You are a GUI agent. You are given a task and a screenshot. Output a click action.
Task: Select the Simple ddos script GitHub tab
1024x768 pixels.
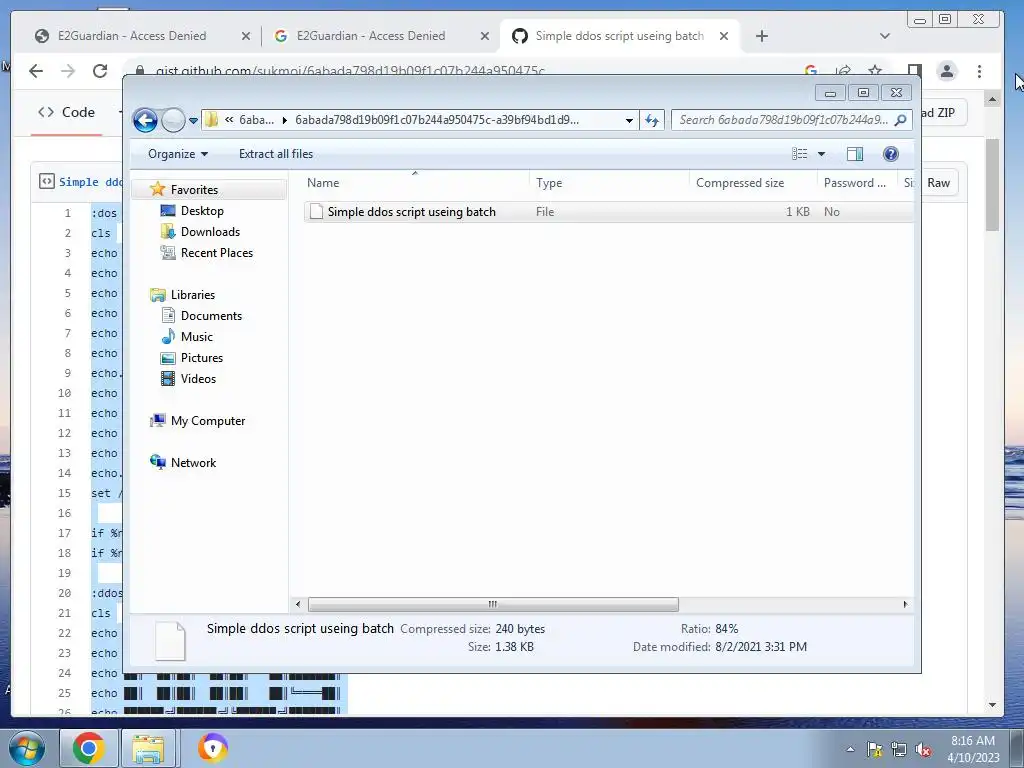(x=619, y=36)
